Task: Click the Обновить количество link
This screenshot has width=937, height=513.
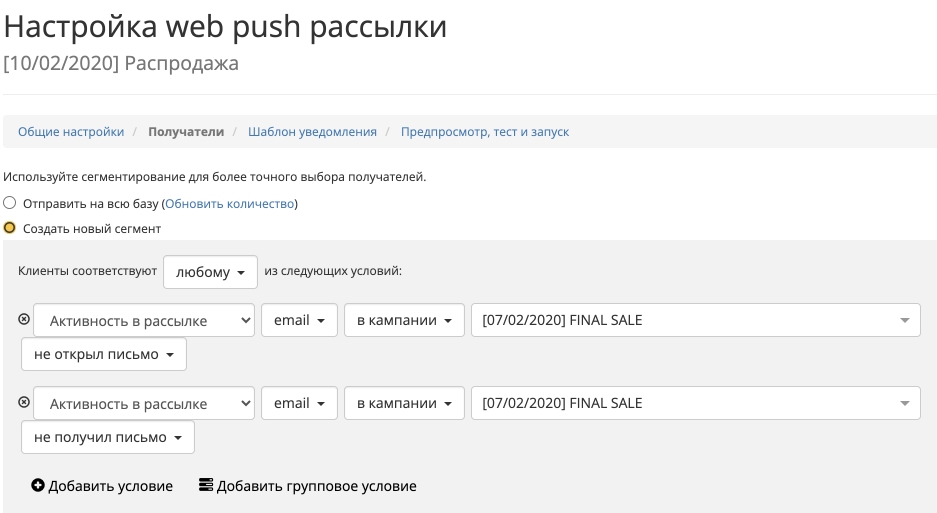Action: 230,204
